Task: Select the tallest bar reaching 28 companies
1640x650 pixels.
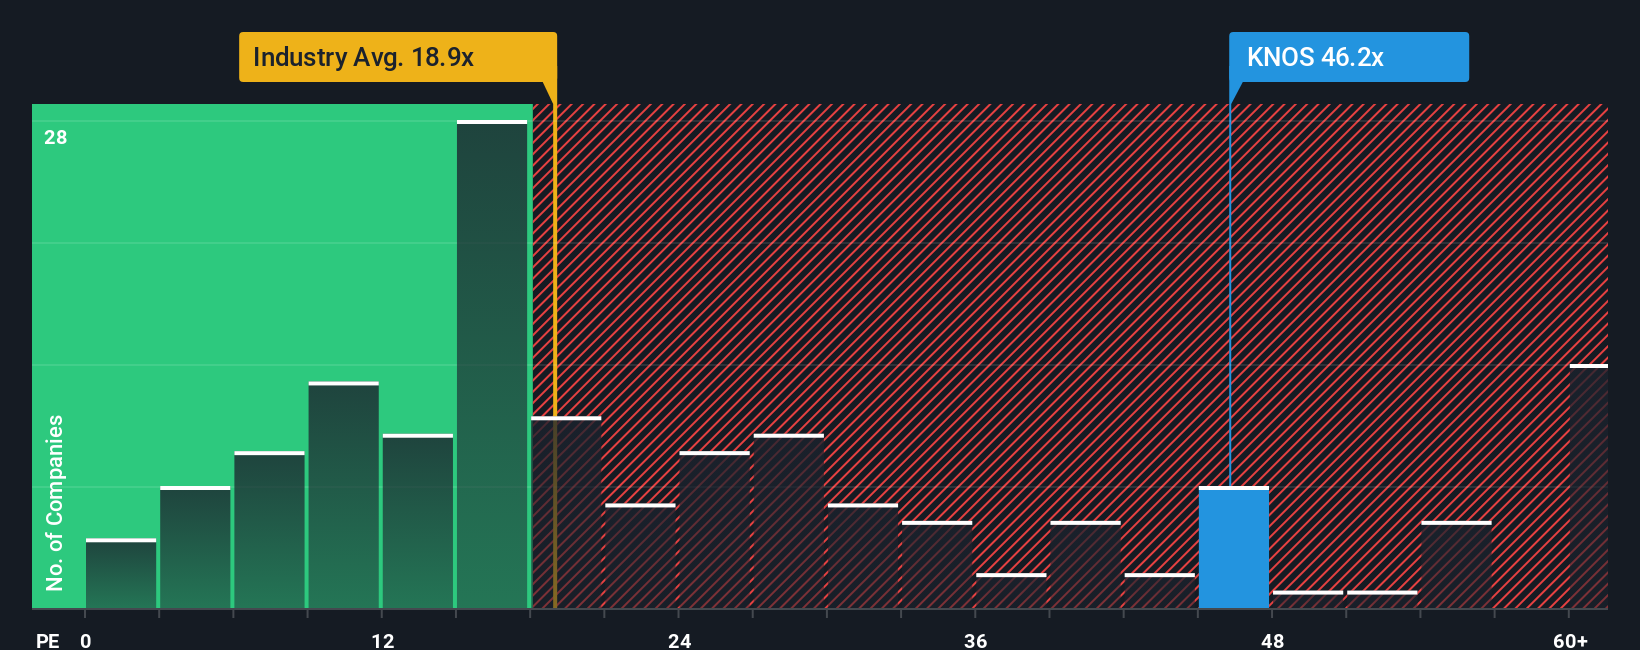Action: pyautogui.click(x=492, y=365)
